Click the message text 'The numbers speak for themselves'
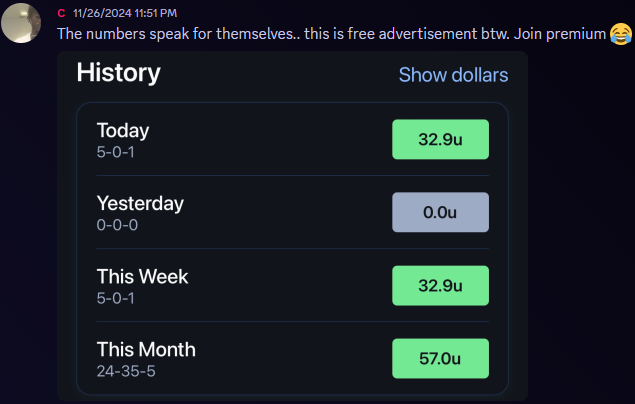This screenshot has height=404, width=635. point(175,34)
